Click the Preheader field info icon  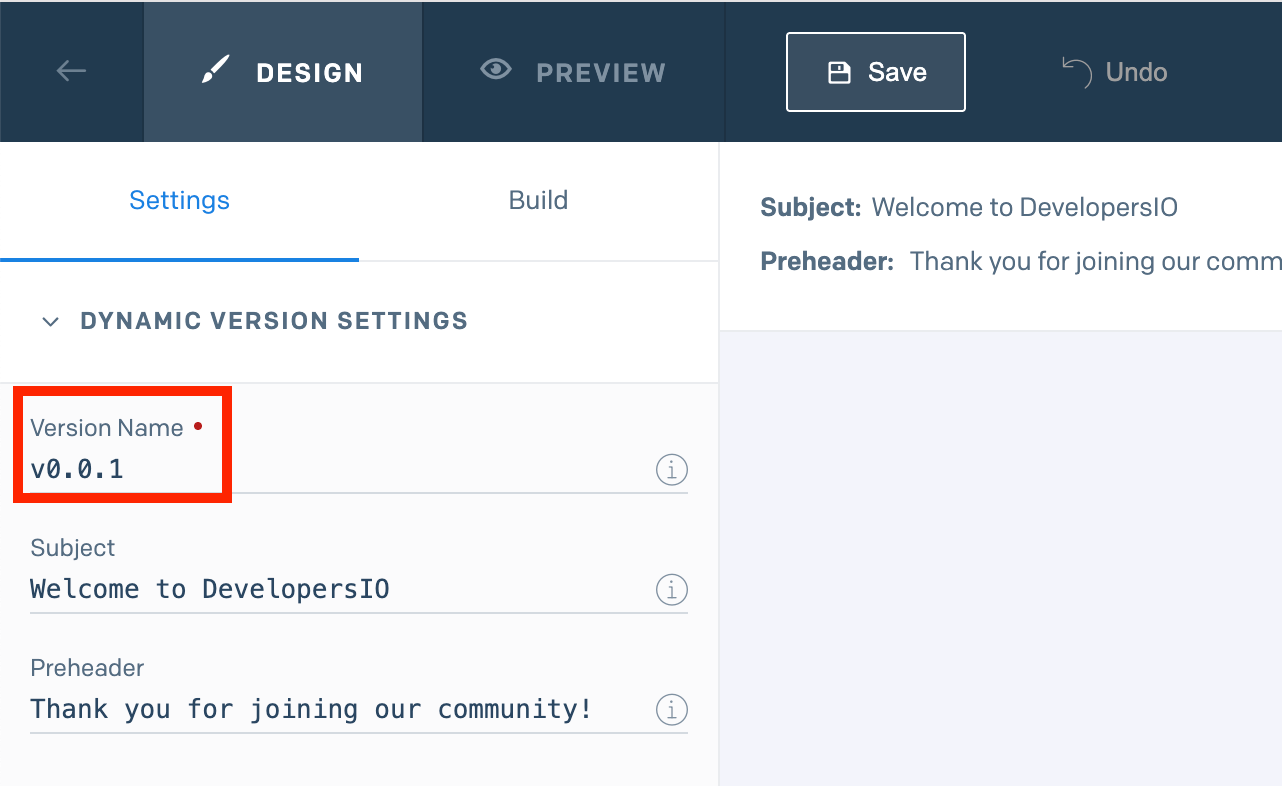672,710
